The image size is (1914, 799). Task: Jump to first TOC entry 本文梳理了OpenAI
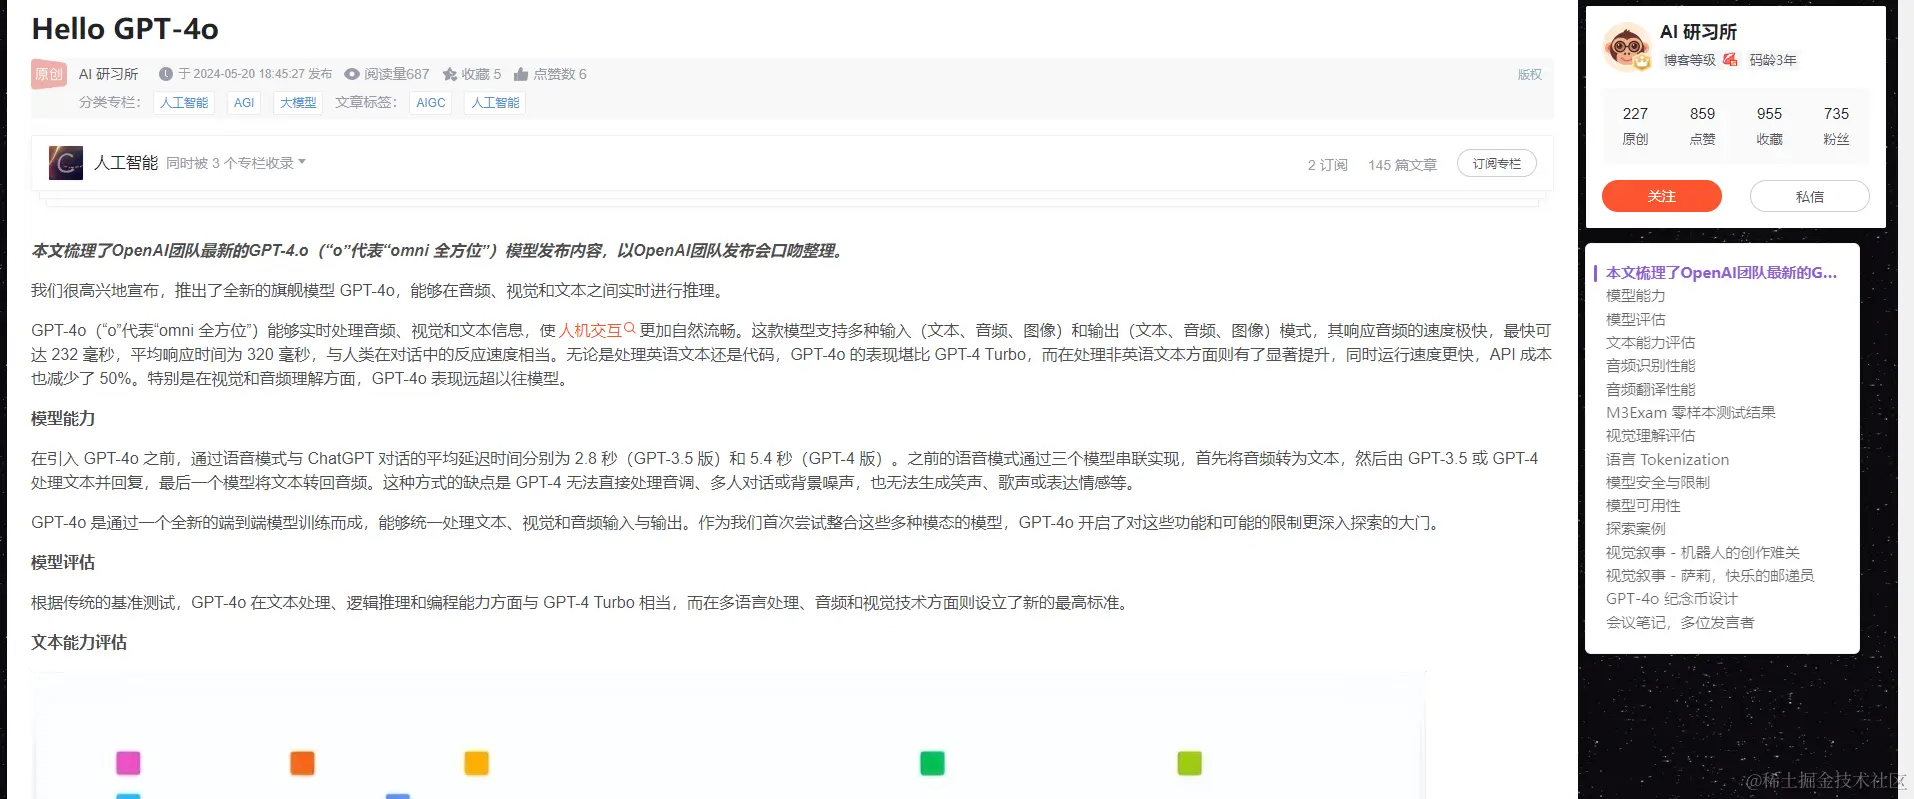pyautogui.click(x=1721, y=272)
